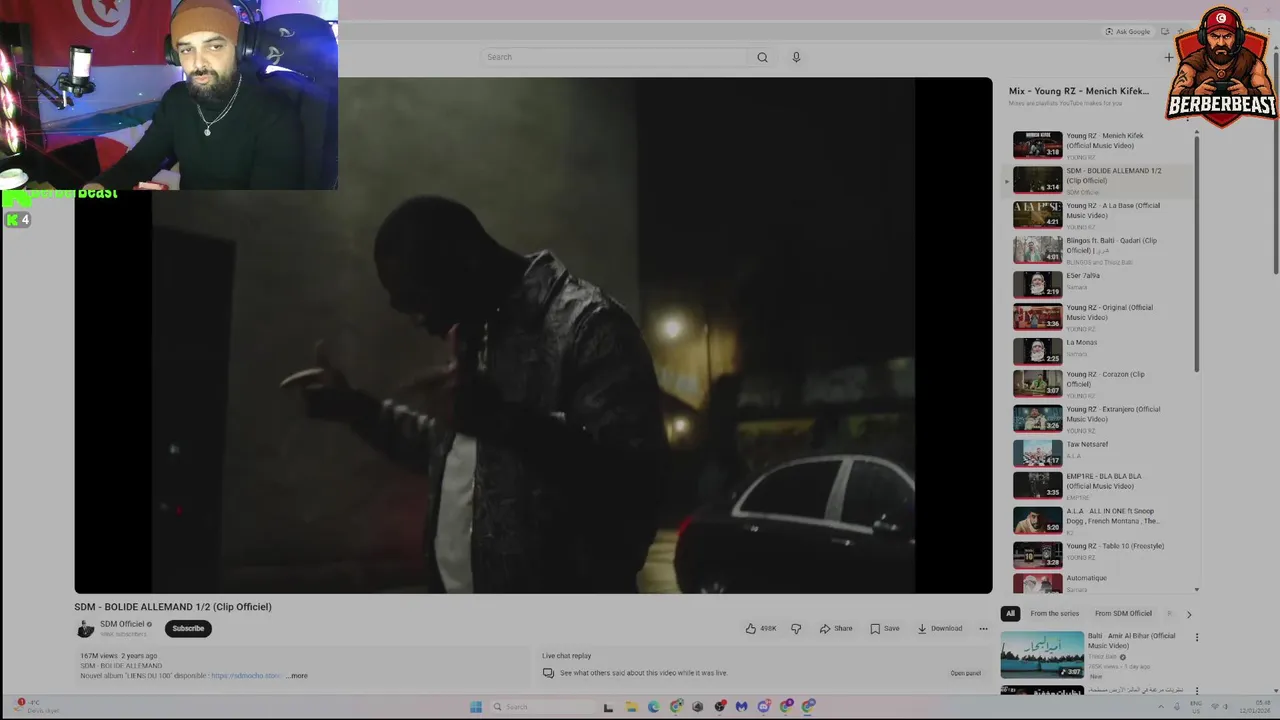Open the live chat replay panel
This screenshot has height=720, width=1280.
coord(965,673)
